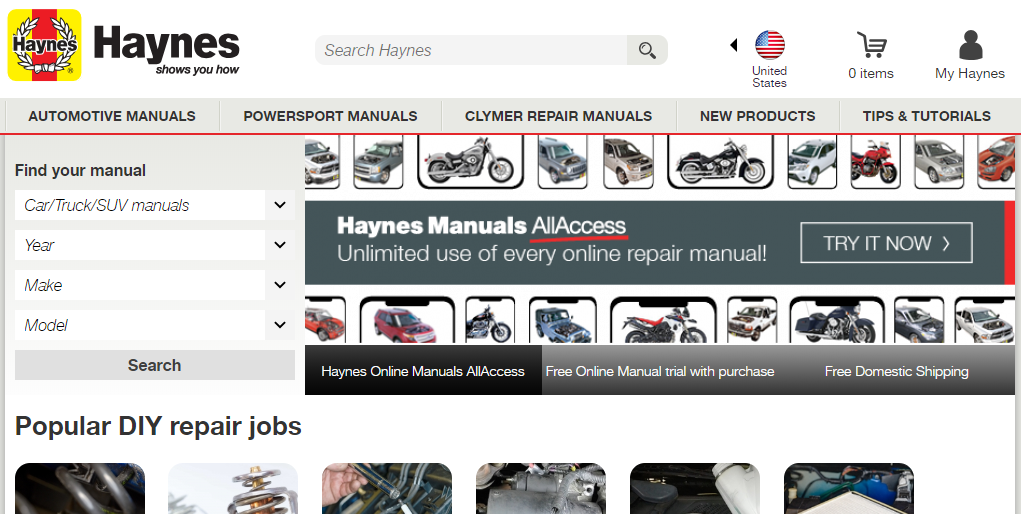Select the Free Online Manual trial tab

660,371
